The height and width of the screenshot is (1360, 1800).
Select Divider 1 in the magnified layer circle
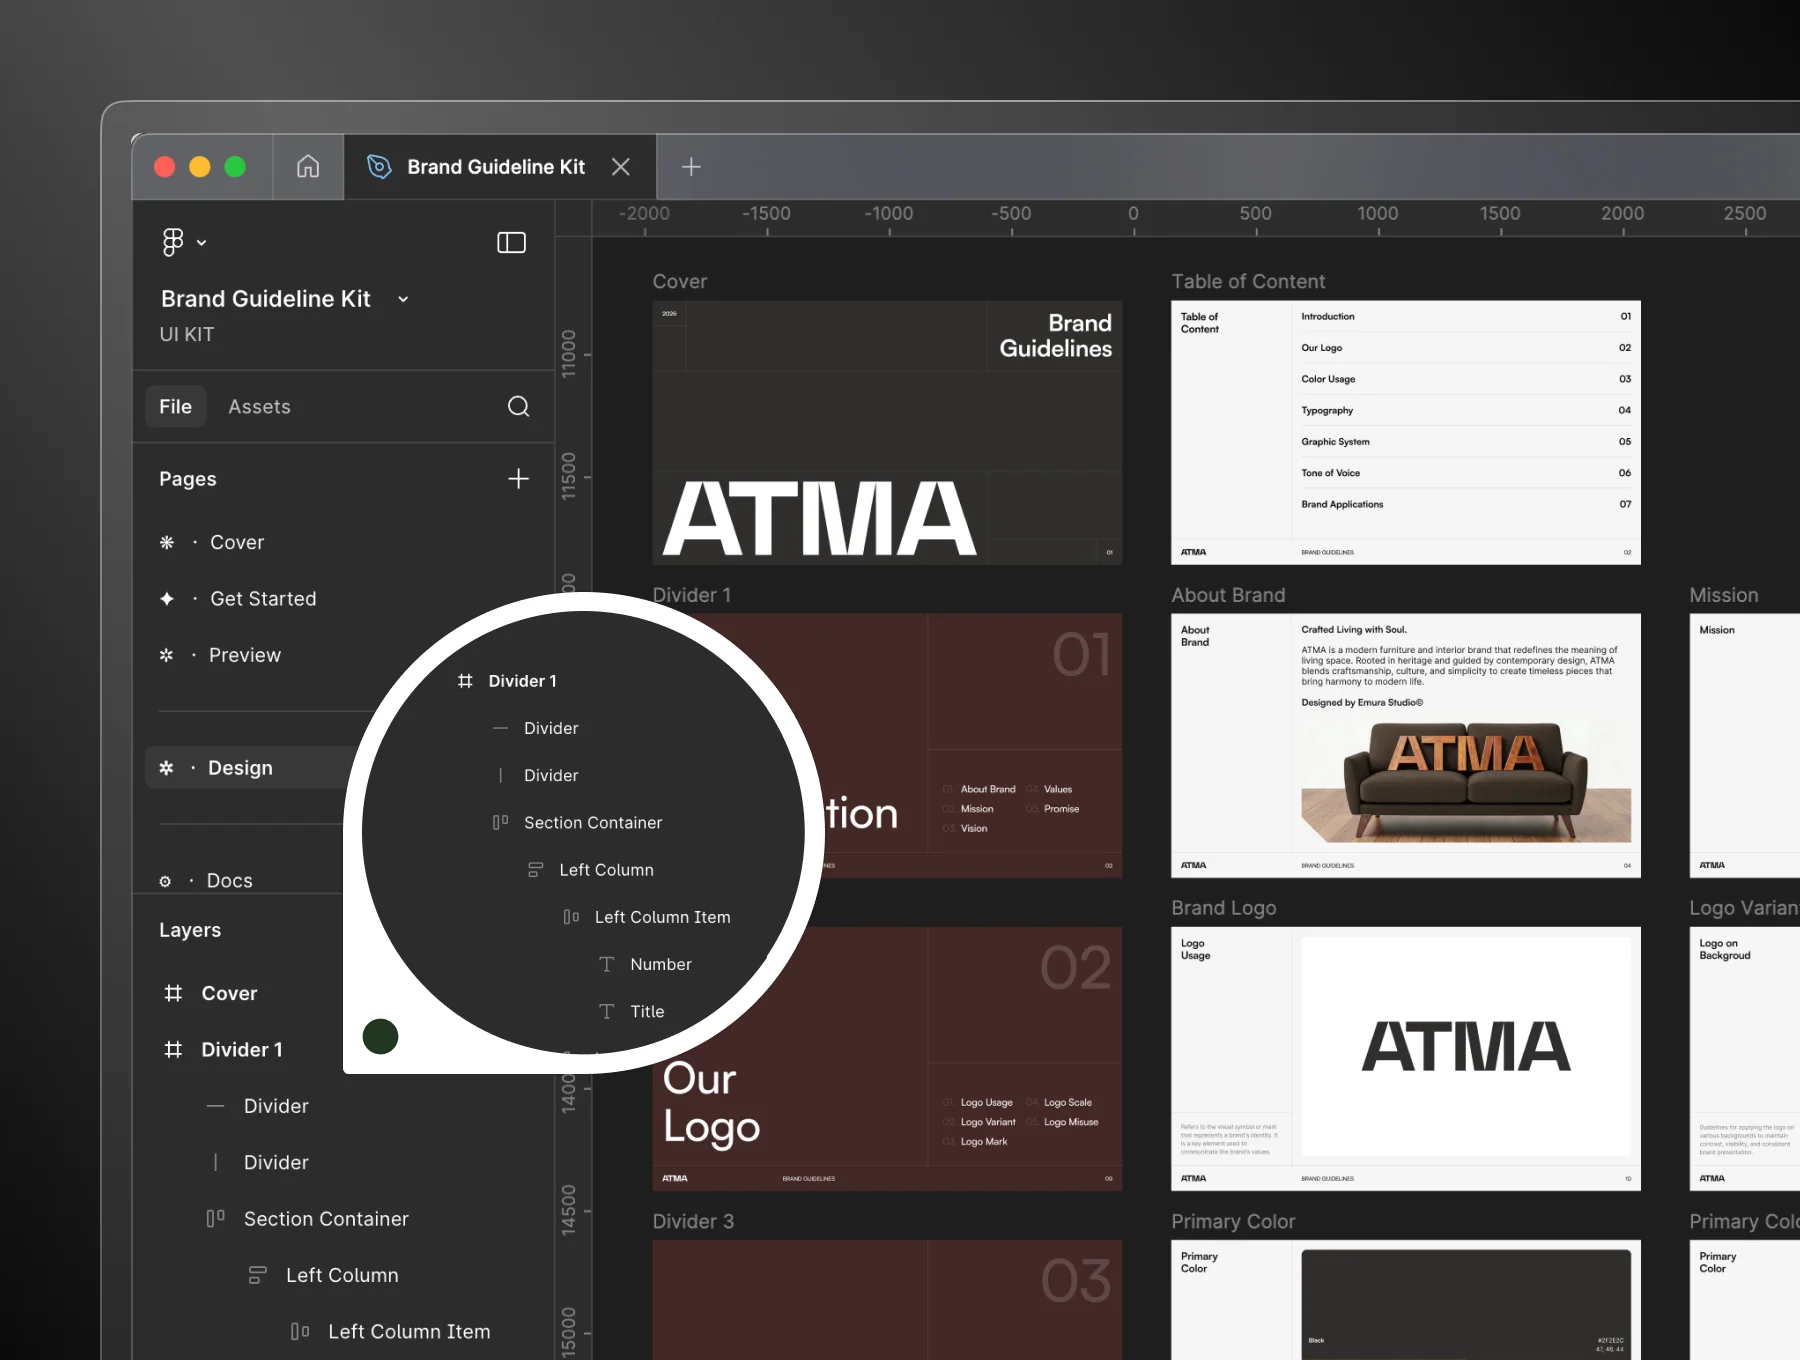pos(522,681)
